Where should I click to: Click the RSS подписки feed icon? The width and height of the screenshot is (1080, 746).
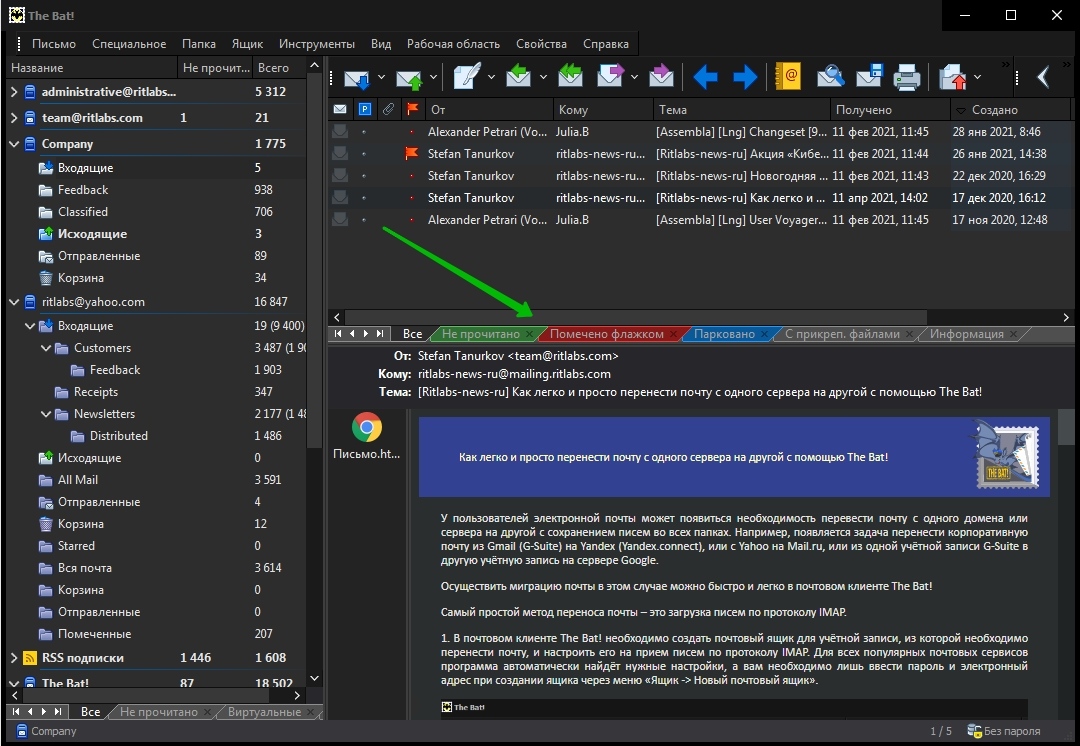pyautogui.click(x=30, y=658)
